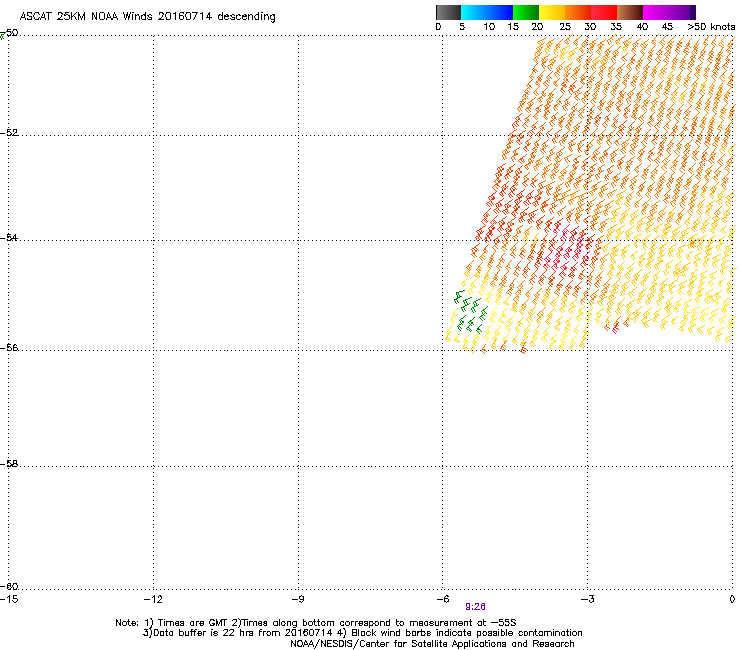This screenshot has height=650, width=740.
Task: Click the note line starting 'Note: 1) Times are GMT'
Action: click(x=316, y=623)
